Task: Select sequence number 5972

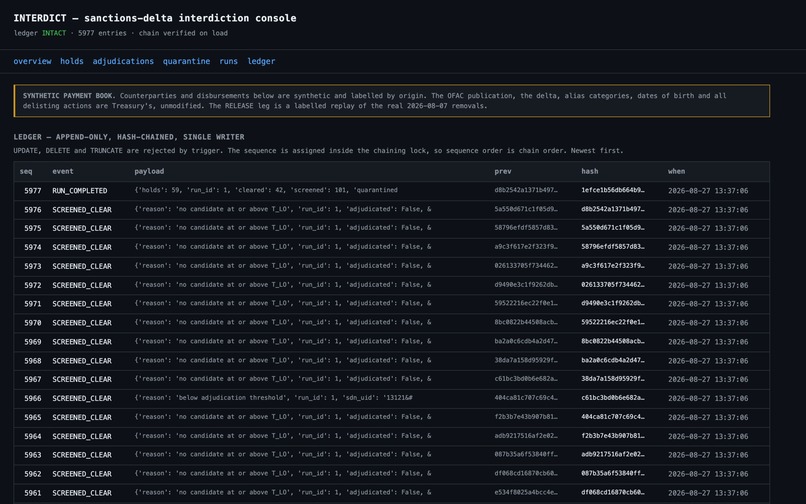Action: tap(32, 285)
